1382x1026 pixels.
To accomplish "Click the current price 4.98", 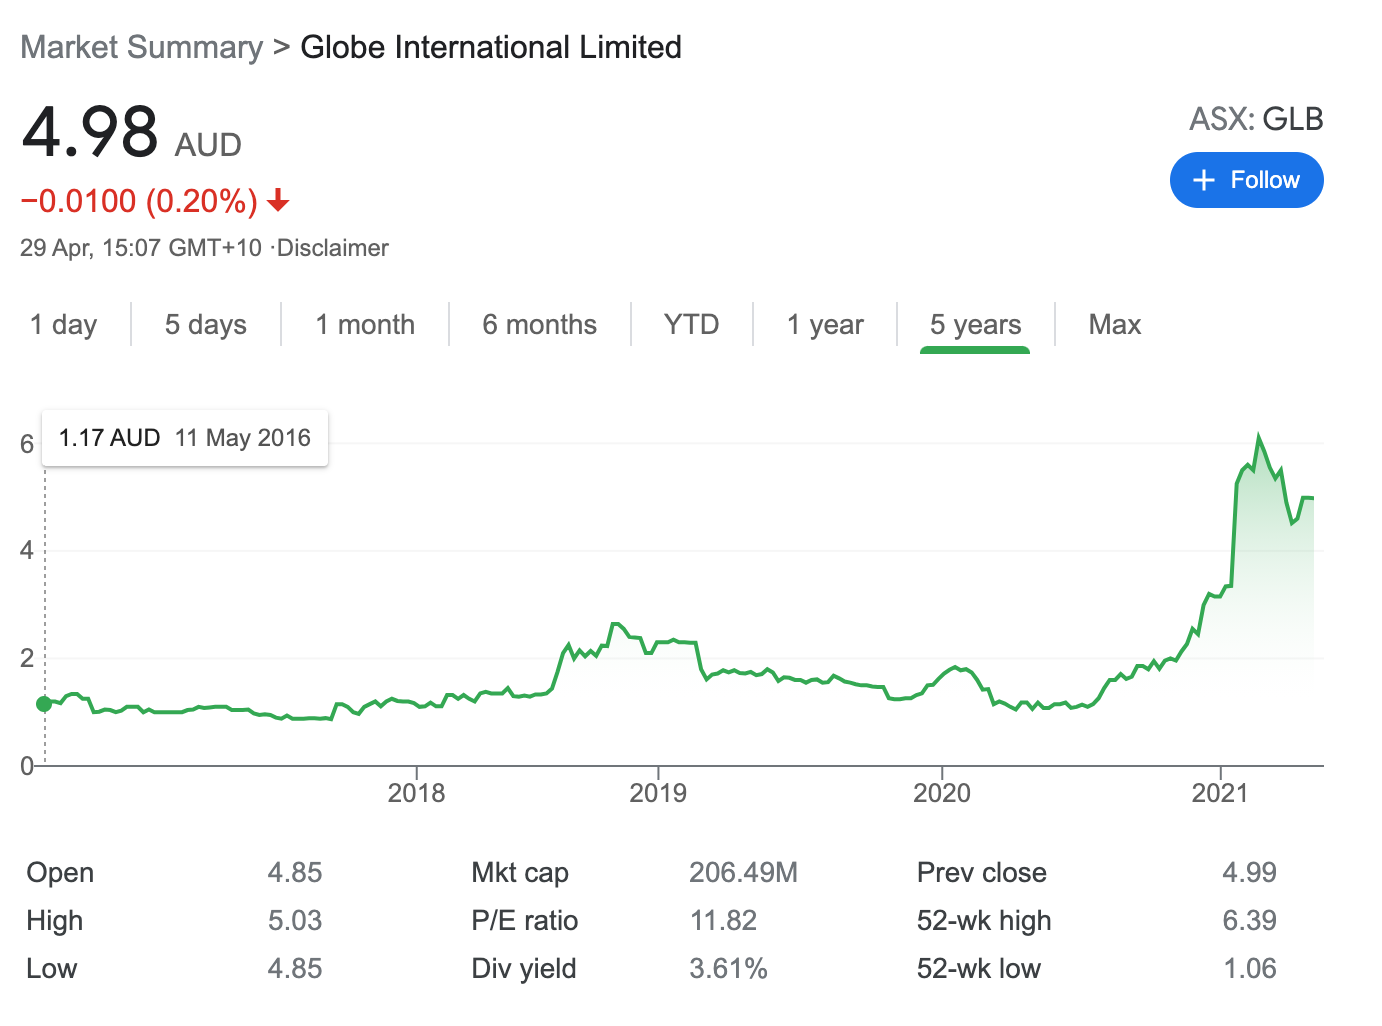I will [x=90, y=132].
